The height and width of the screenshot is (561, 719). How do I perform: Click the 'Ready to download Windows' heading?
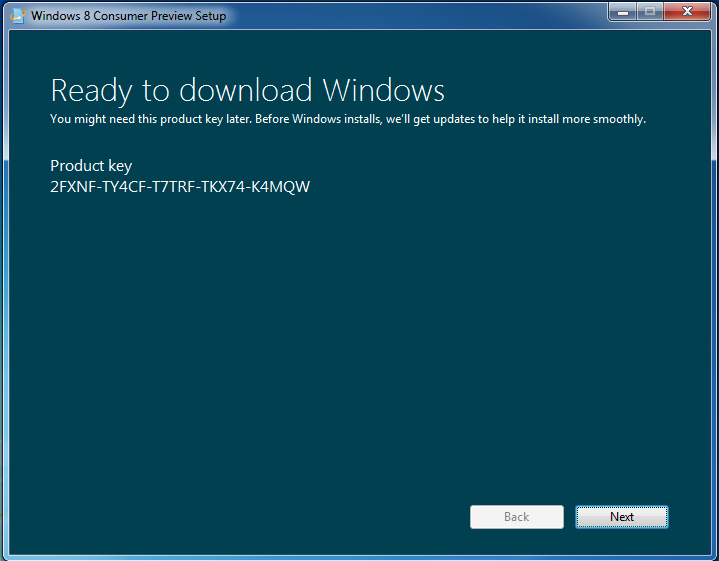[247, 90]
